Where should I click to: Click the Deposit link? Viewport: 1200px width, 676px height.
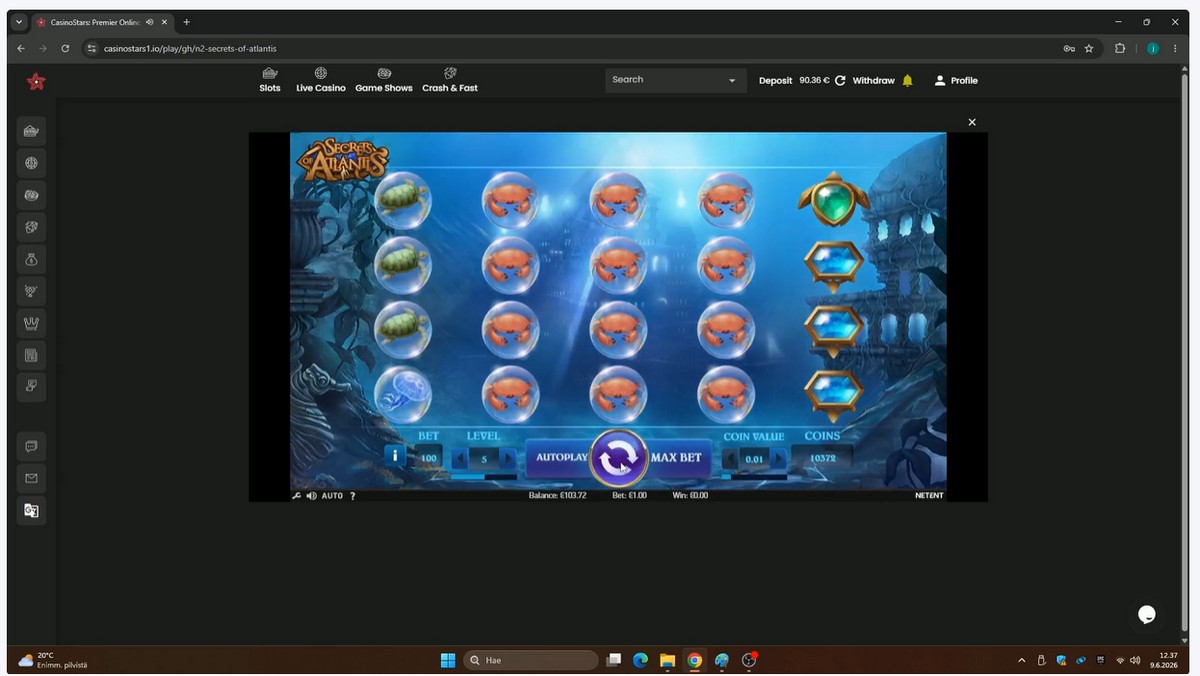776,80
